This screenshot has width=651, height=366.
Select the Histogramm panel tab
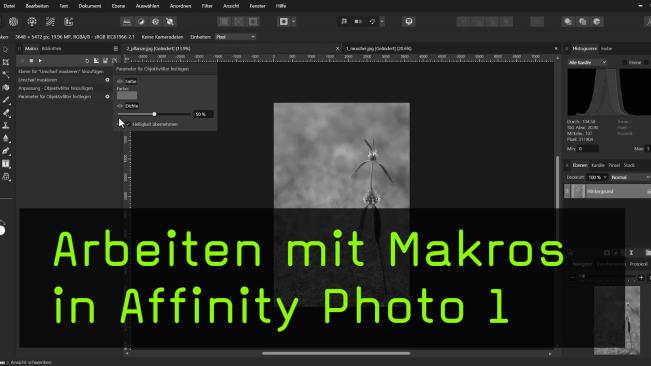pos(585,49)
